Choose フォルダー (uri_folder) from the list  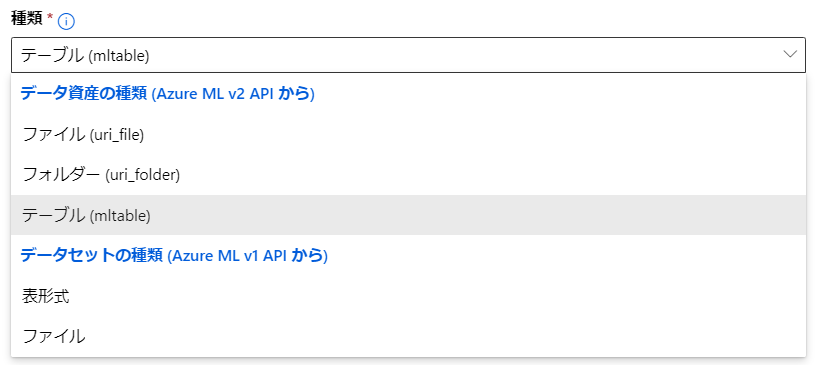[x=408, y=175]
